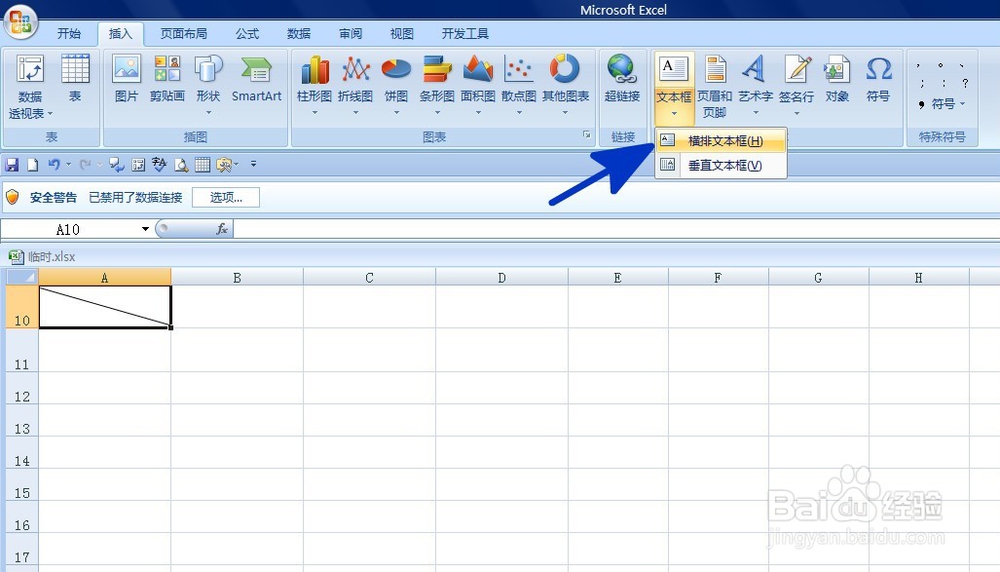Insert a SmartArt graphic
The width and height of the screenshot is (1000, 572).
pyautogui.click(x=256, y=78)
